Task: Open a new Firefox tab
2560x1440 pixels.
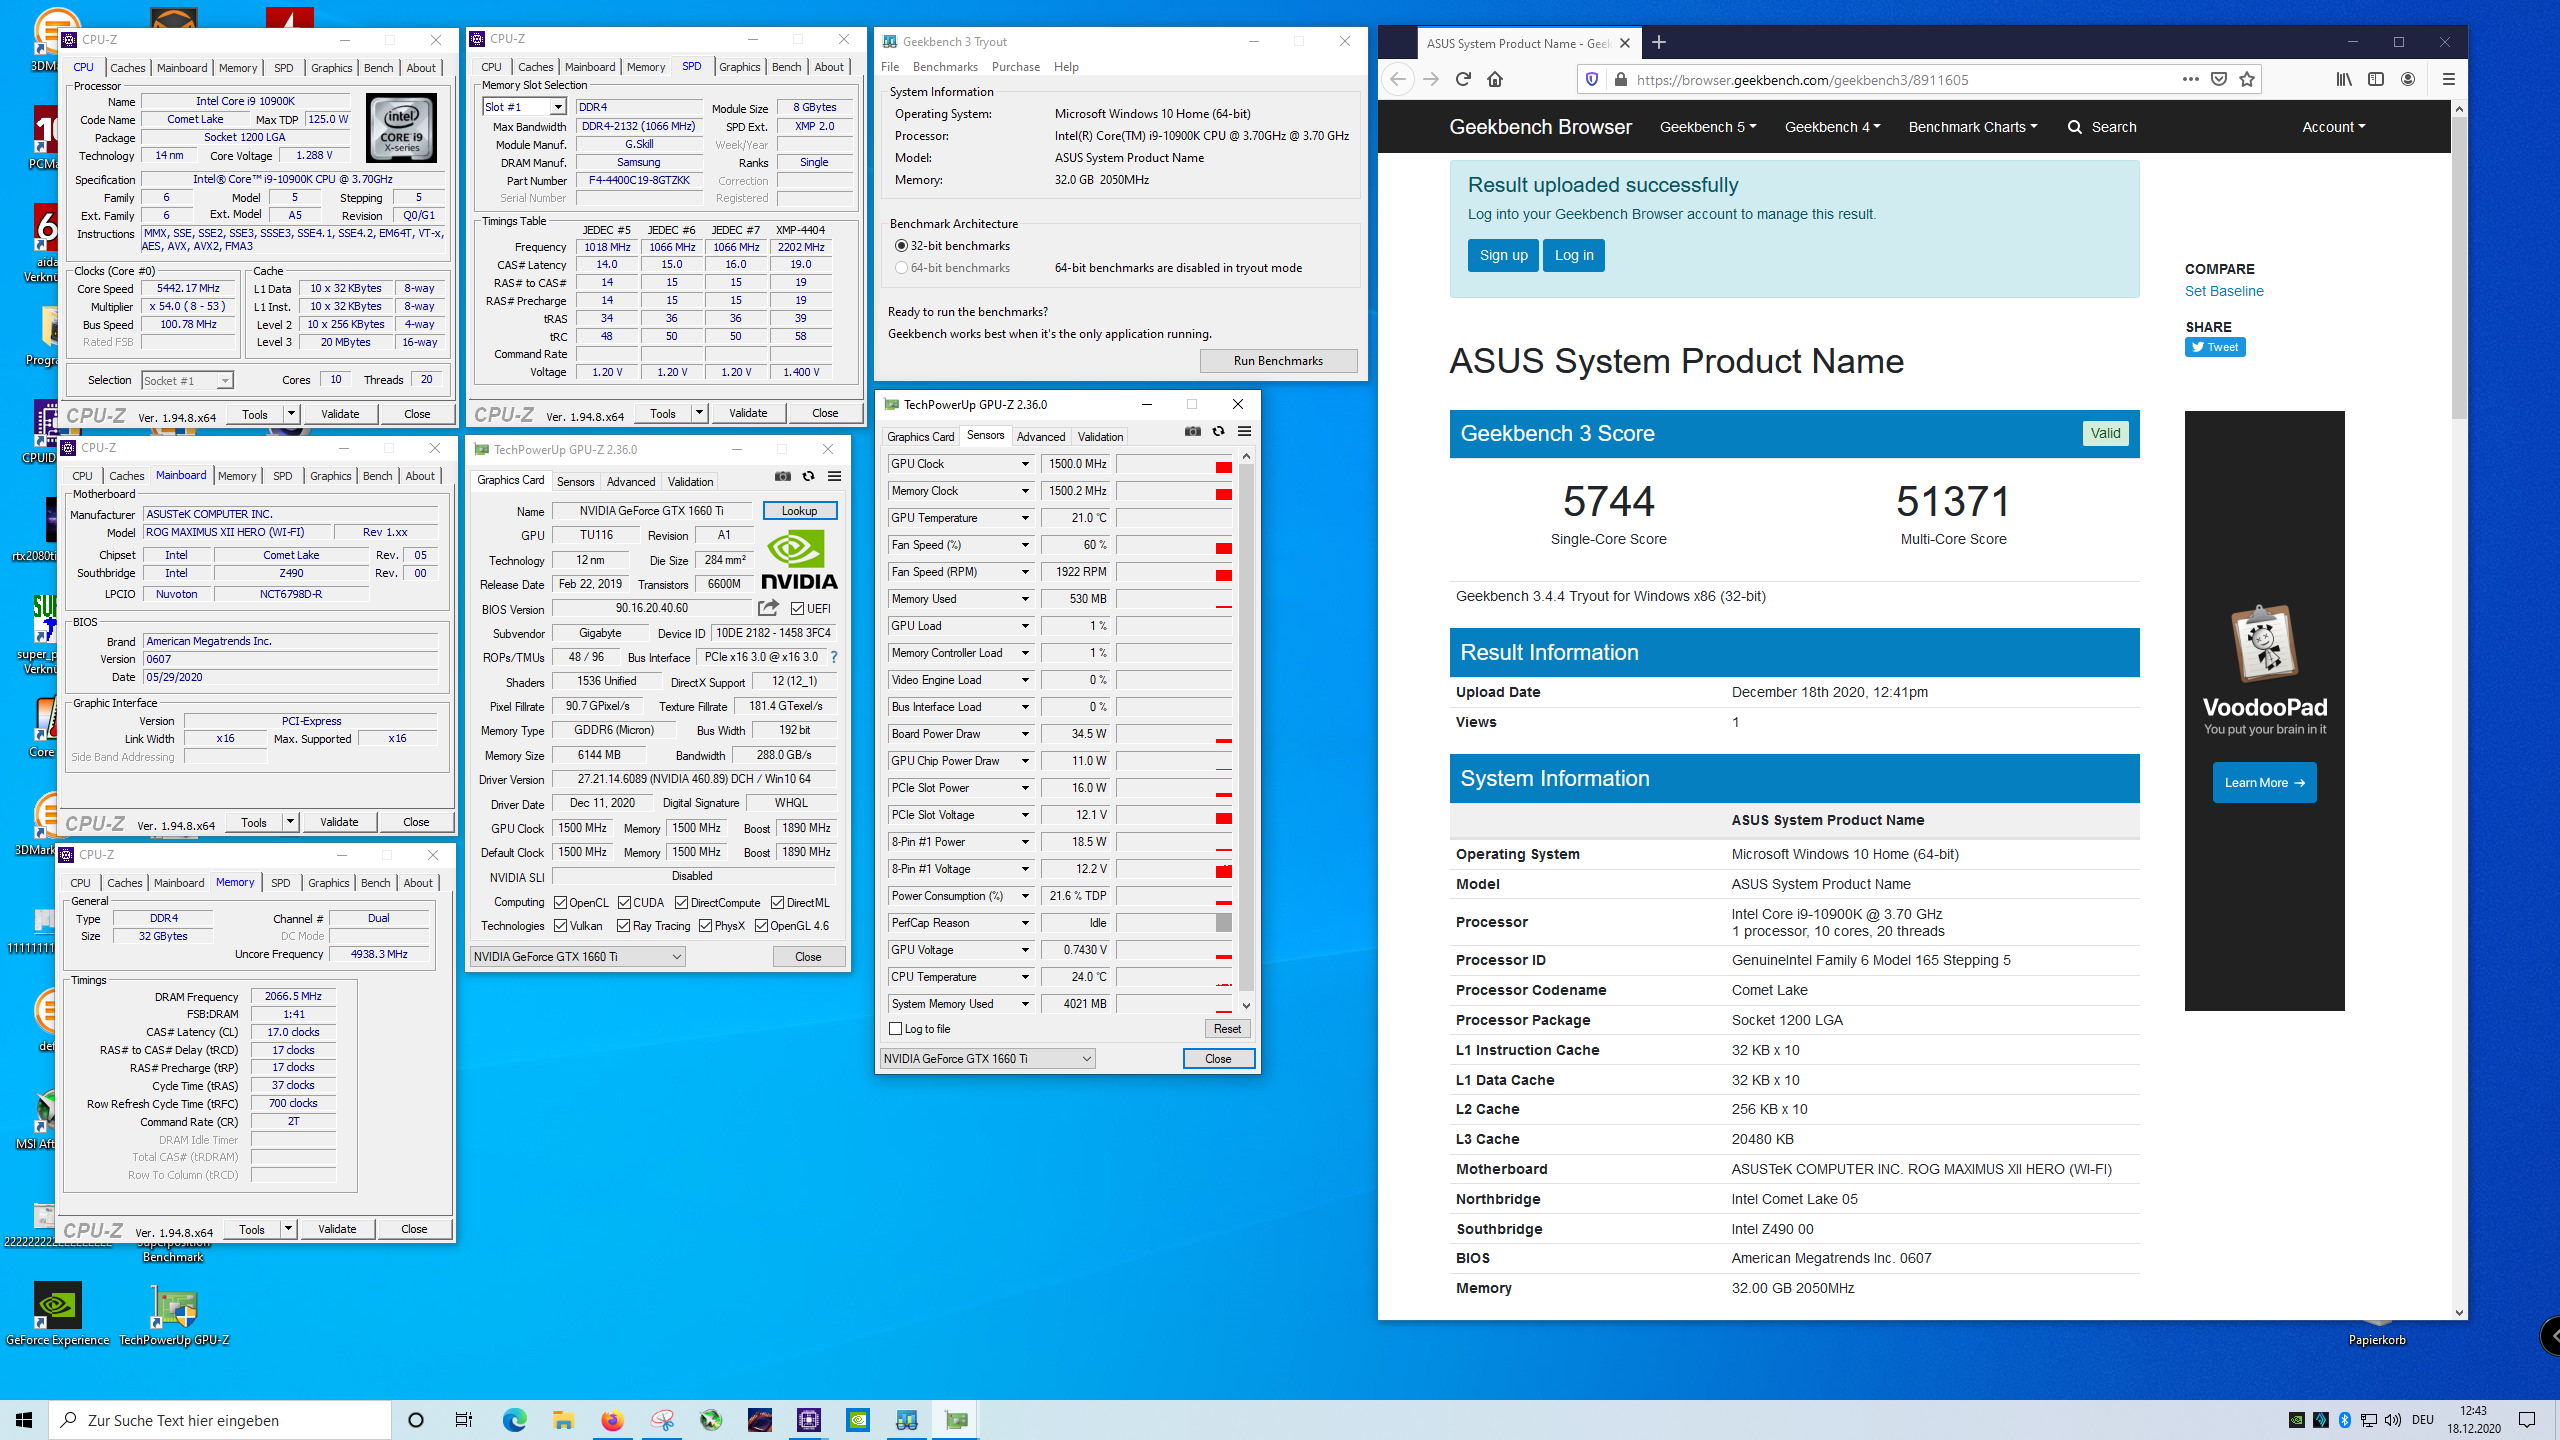Action: (x=1659, y=42)
